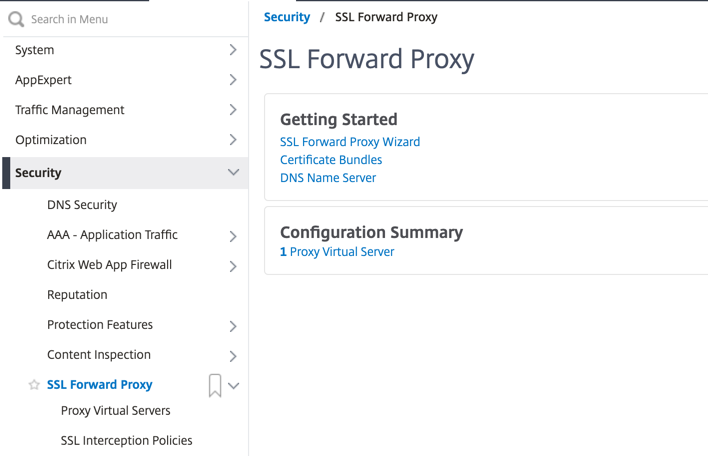Open the Reputation item
Image resolution: width=708 pixels, height=456 pixels.
tap(77, 295)
